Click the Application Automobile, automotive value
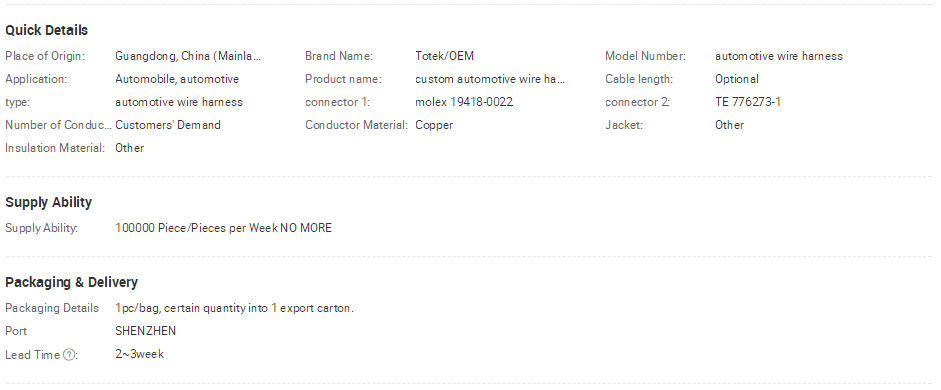 (177, 79)
